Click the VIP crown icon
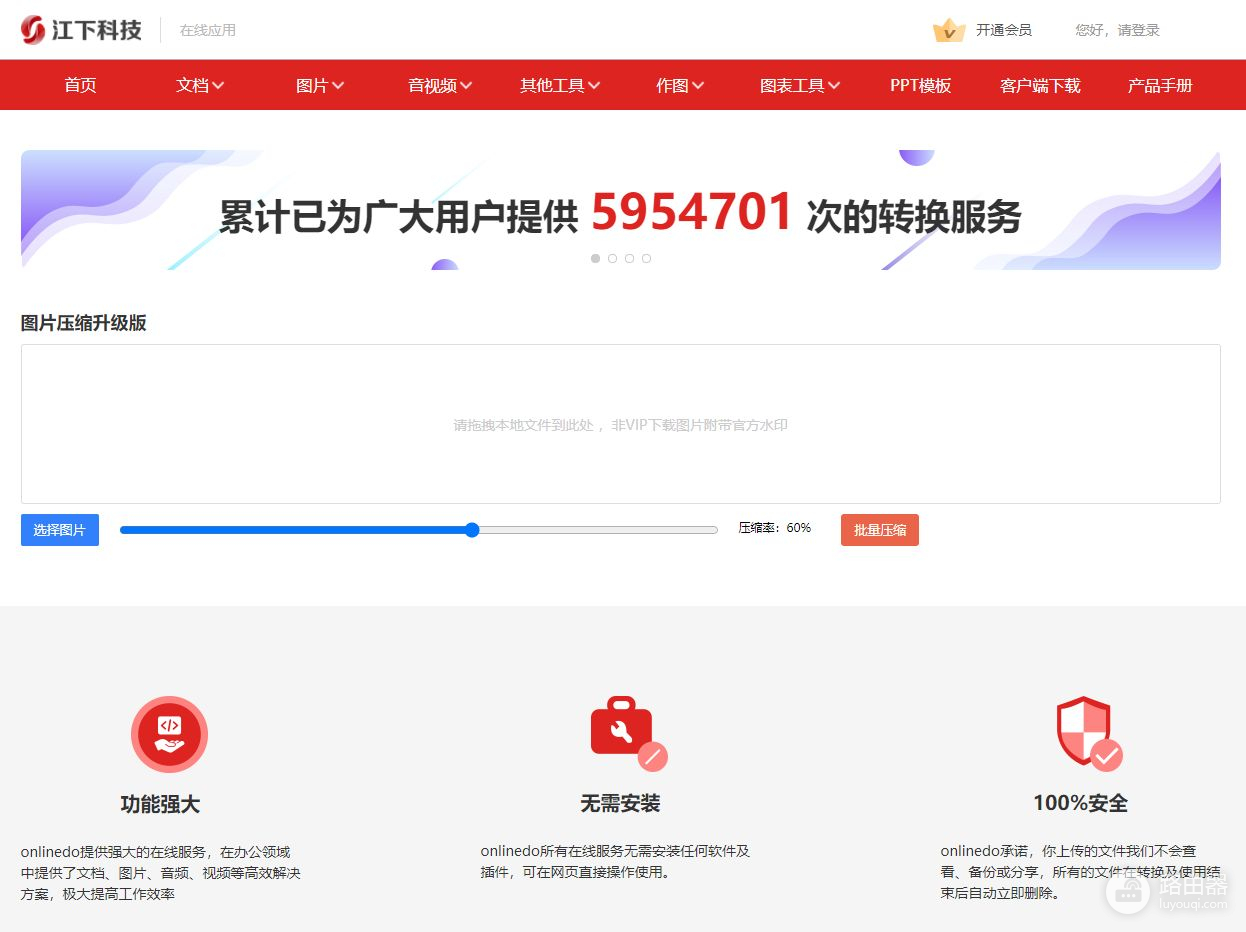Viewport: 1246px width, 932px height. [x=948, y=30]
